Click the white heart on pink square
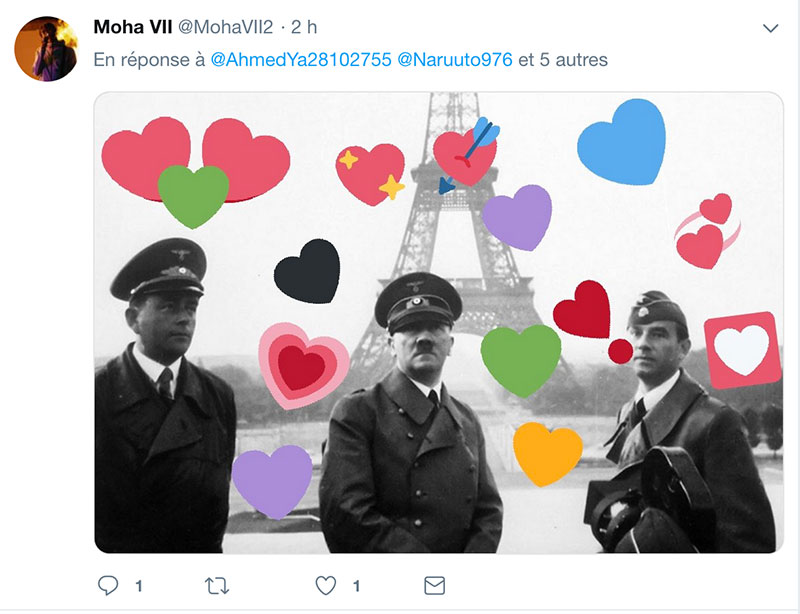The image size is (800, 614). pos(742,350)
